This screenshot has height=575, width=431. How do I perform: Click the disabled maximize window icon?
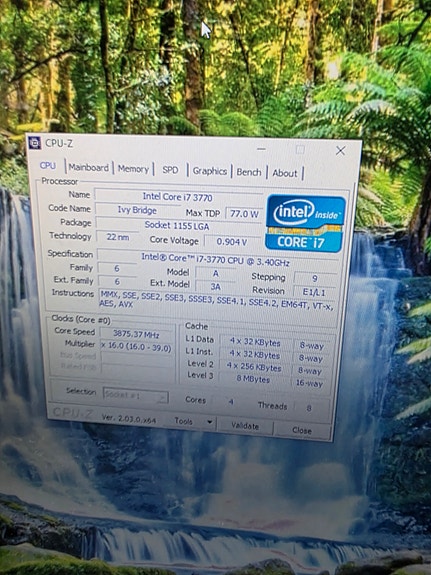(x=300, y=150)
